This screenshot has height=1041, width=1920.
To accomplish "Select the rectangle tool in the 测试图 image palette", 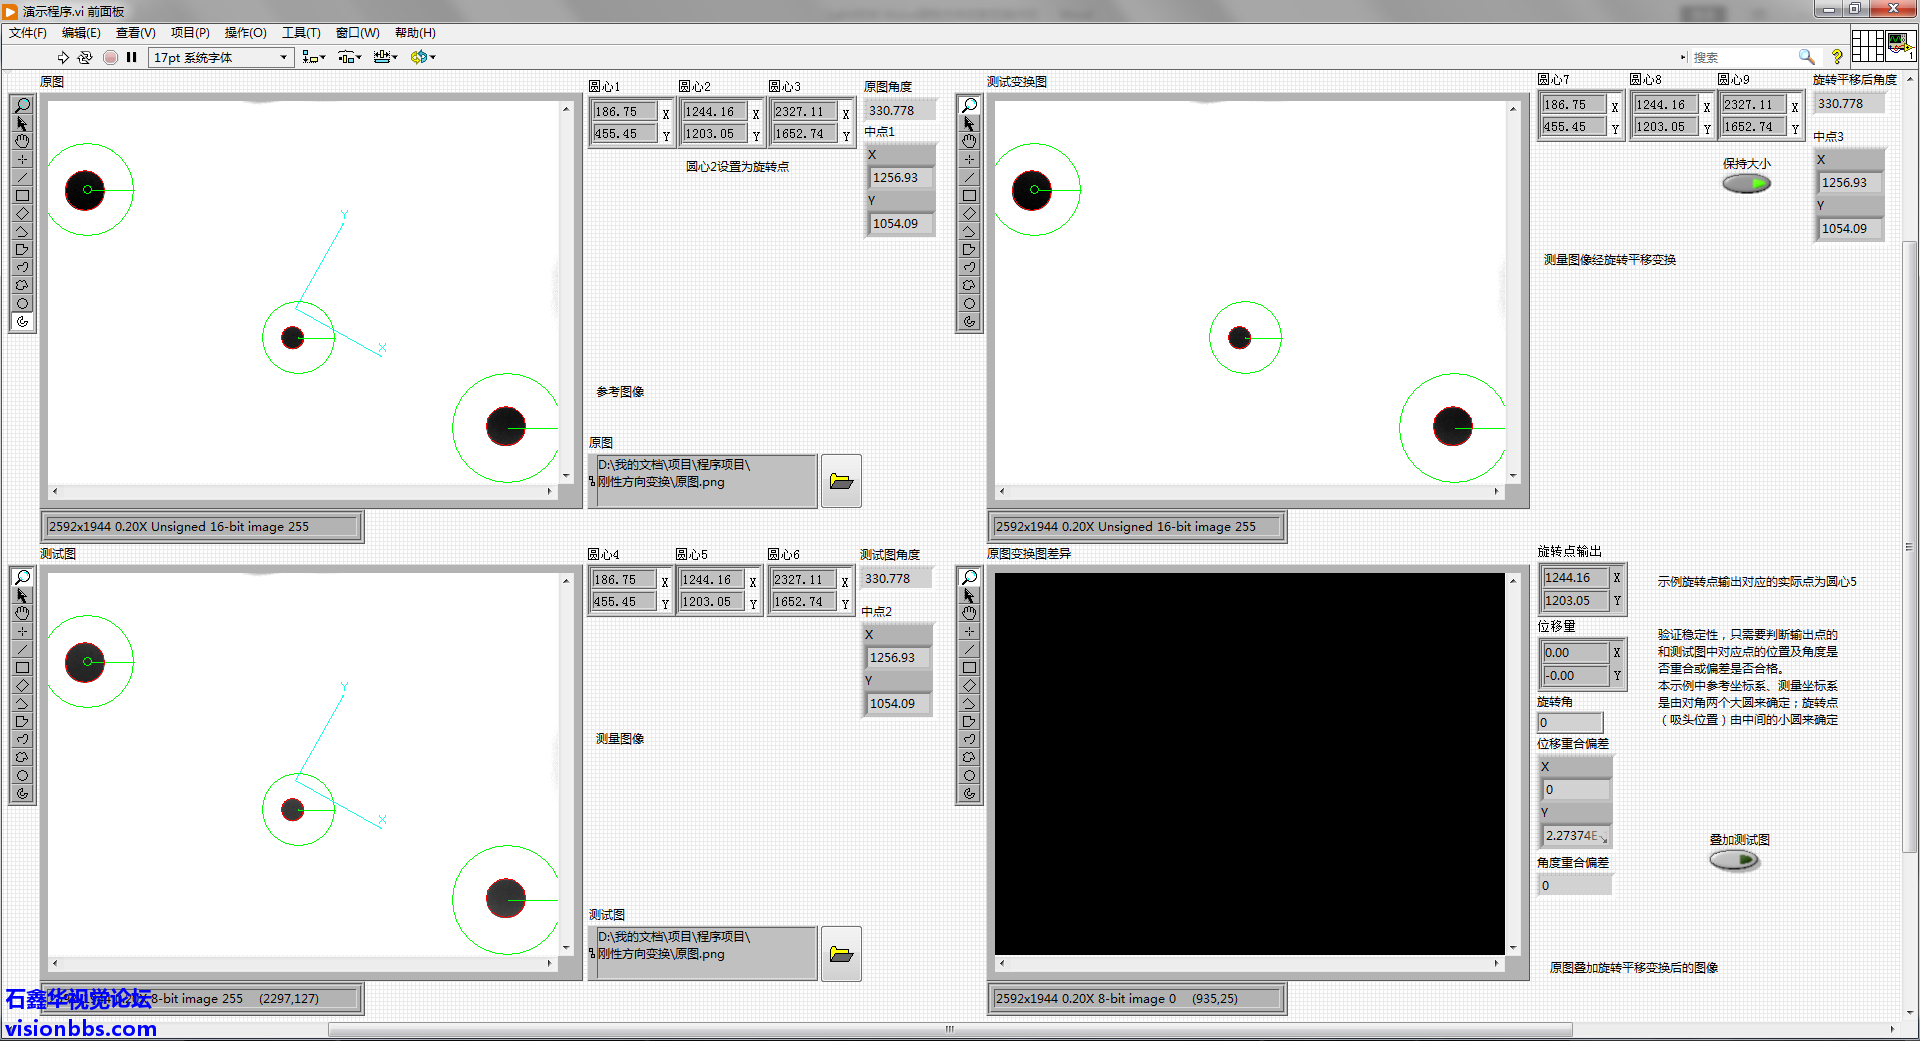I will pos(22,668).
